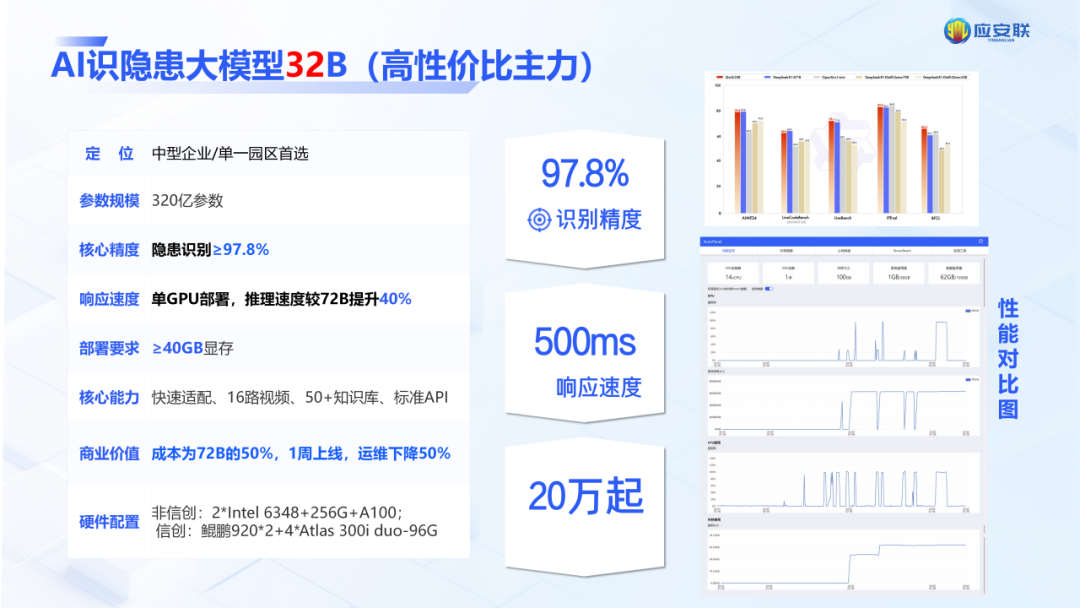Screen dimensions: 1080x608
Task: Click the 商业价值 row label
Action: 109,454
